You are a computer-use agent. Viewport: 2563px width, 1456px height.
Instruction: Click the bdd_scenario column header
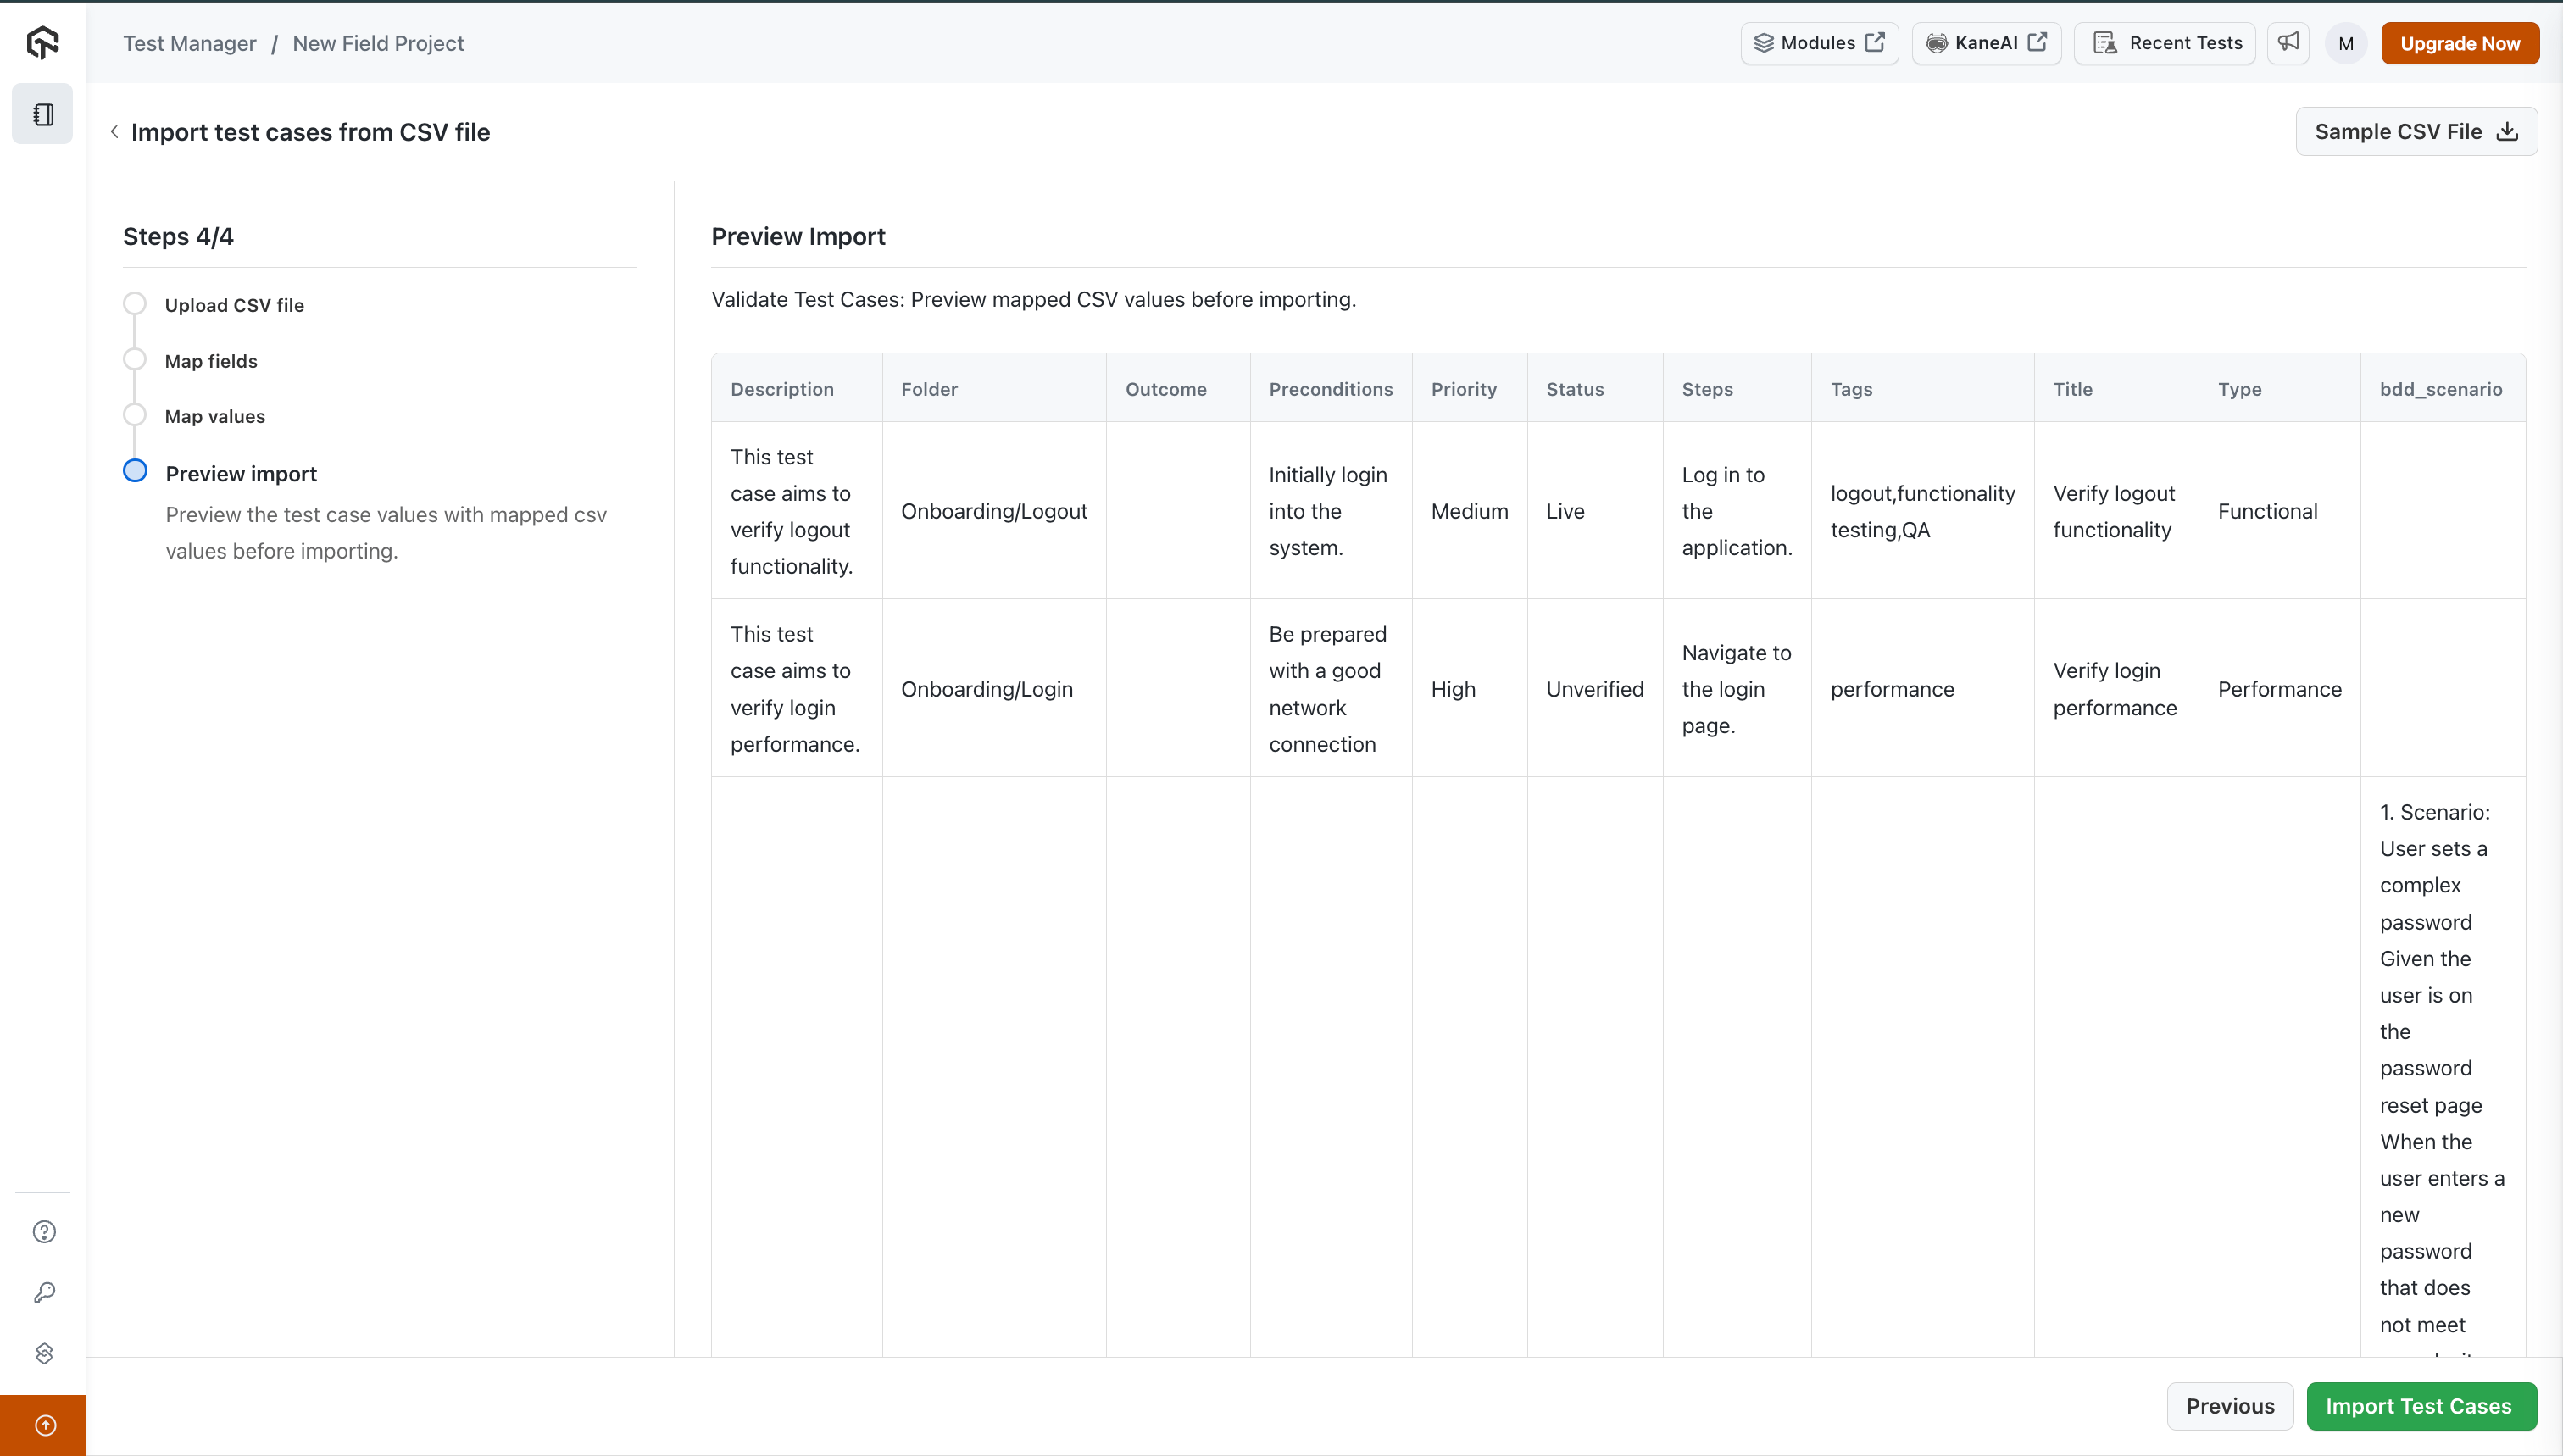(2441, 389)
